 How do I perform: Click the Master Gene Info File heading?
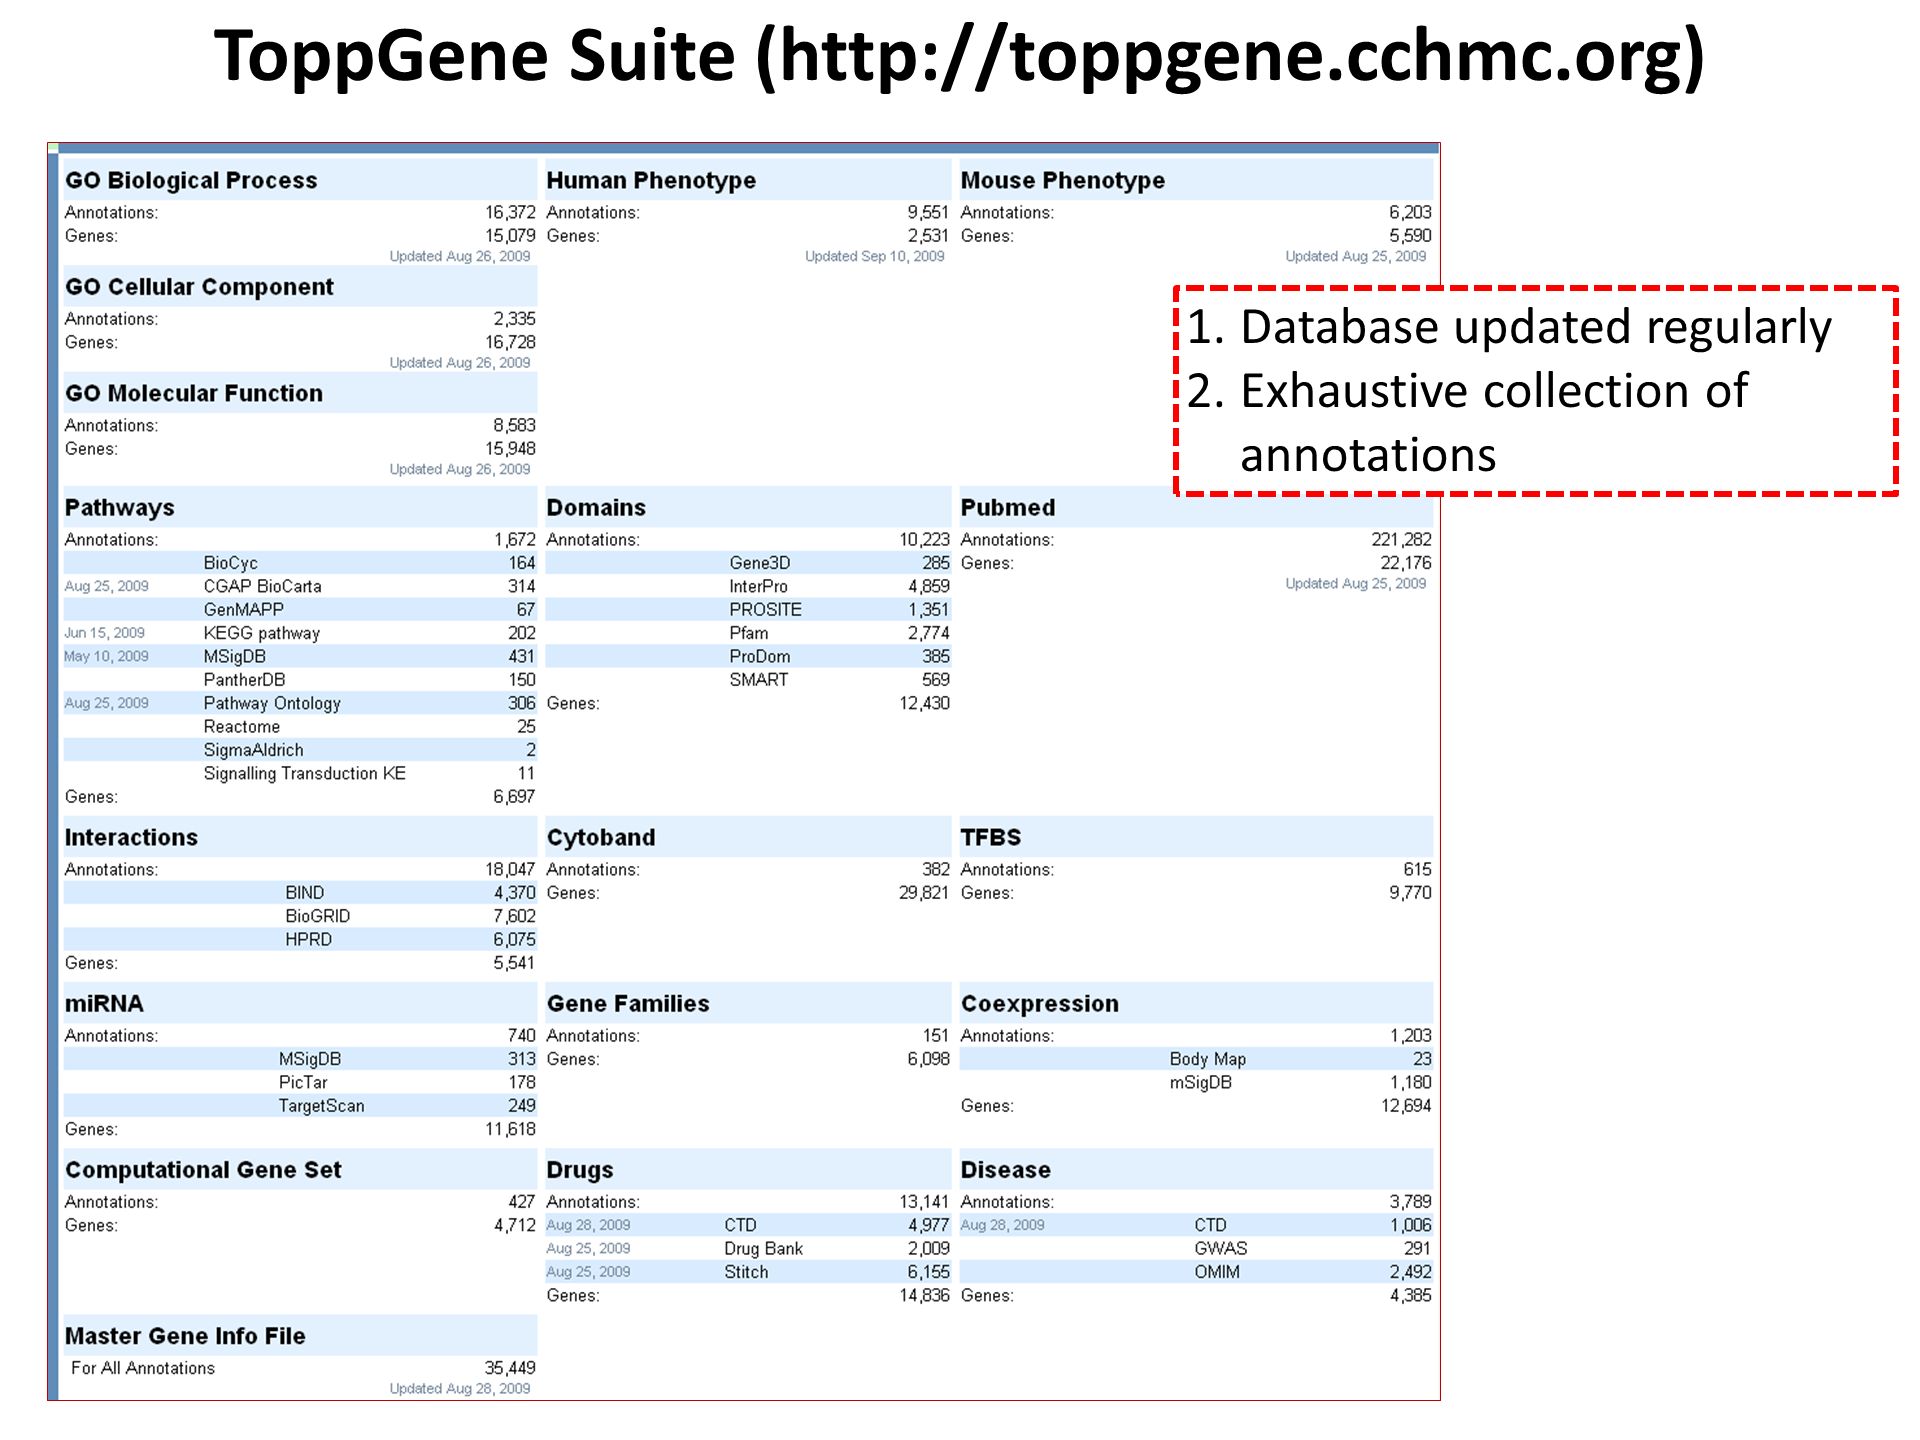pyautogui.click(x=185, y=1336)
